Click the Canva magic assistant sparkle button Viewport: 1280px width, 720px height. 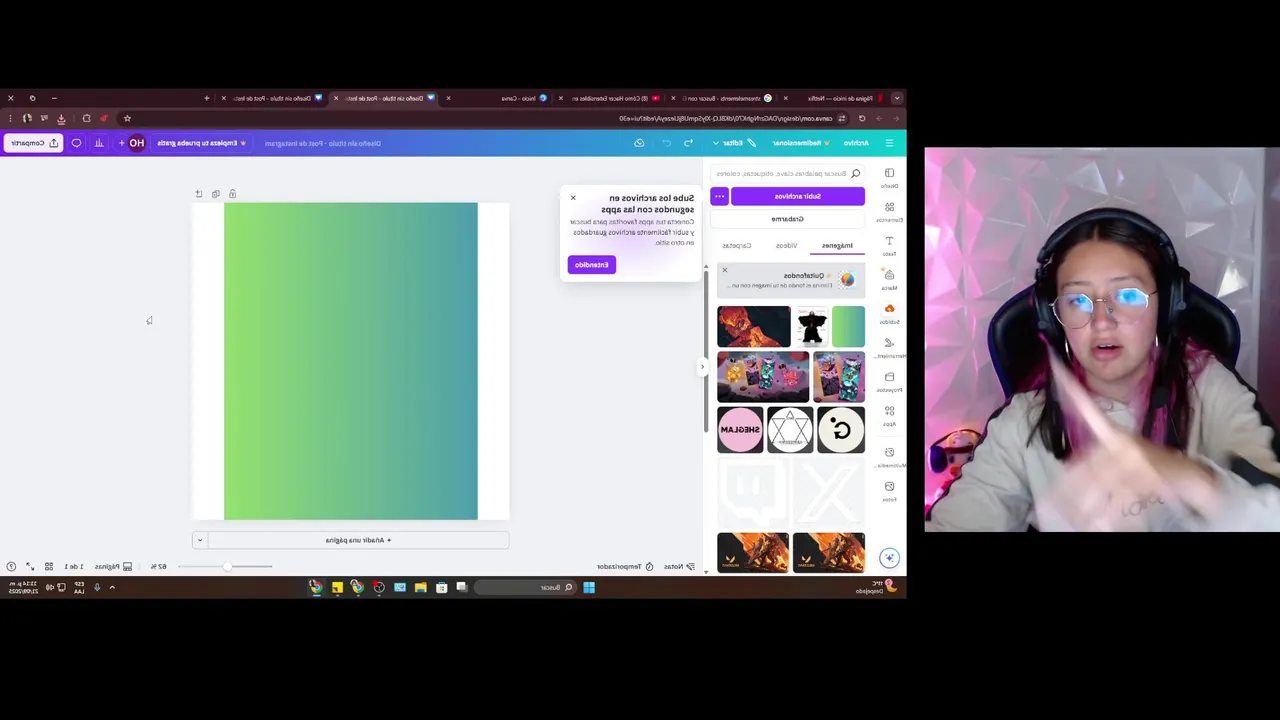point(889,558)
